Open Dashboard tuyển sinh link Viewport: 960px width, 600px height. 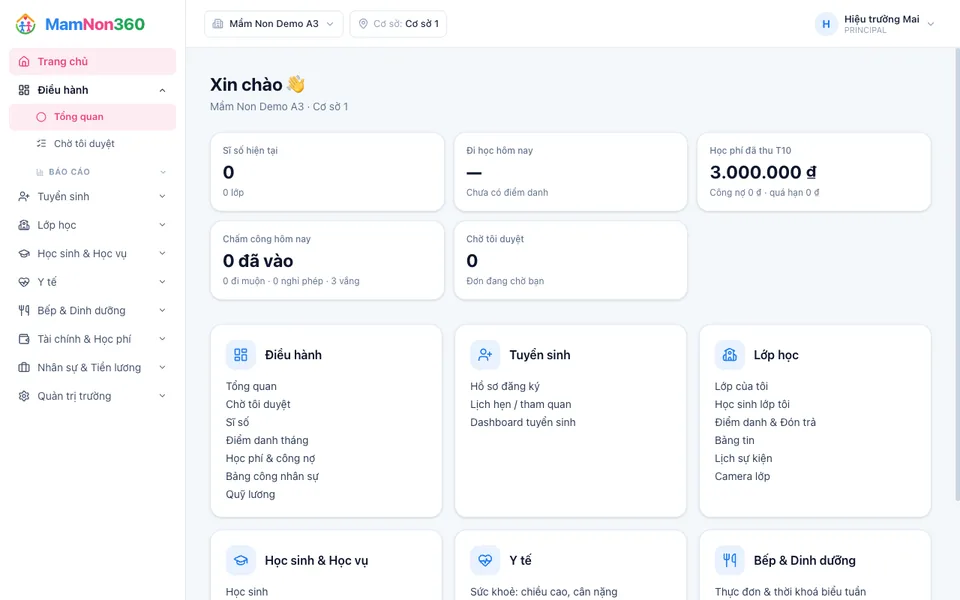(523, 422)
